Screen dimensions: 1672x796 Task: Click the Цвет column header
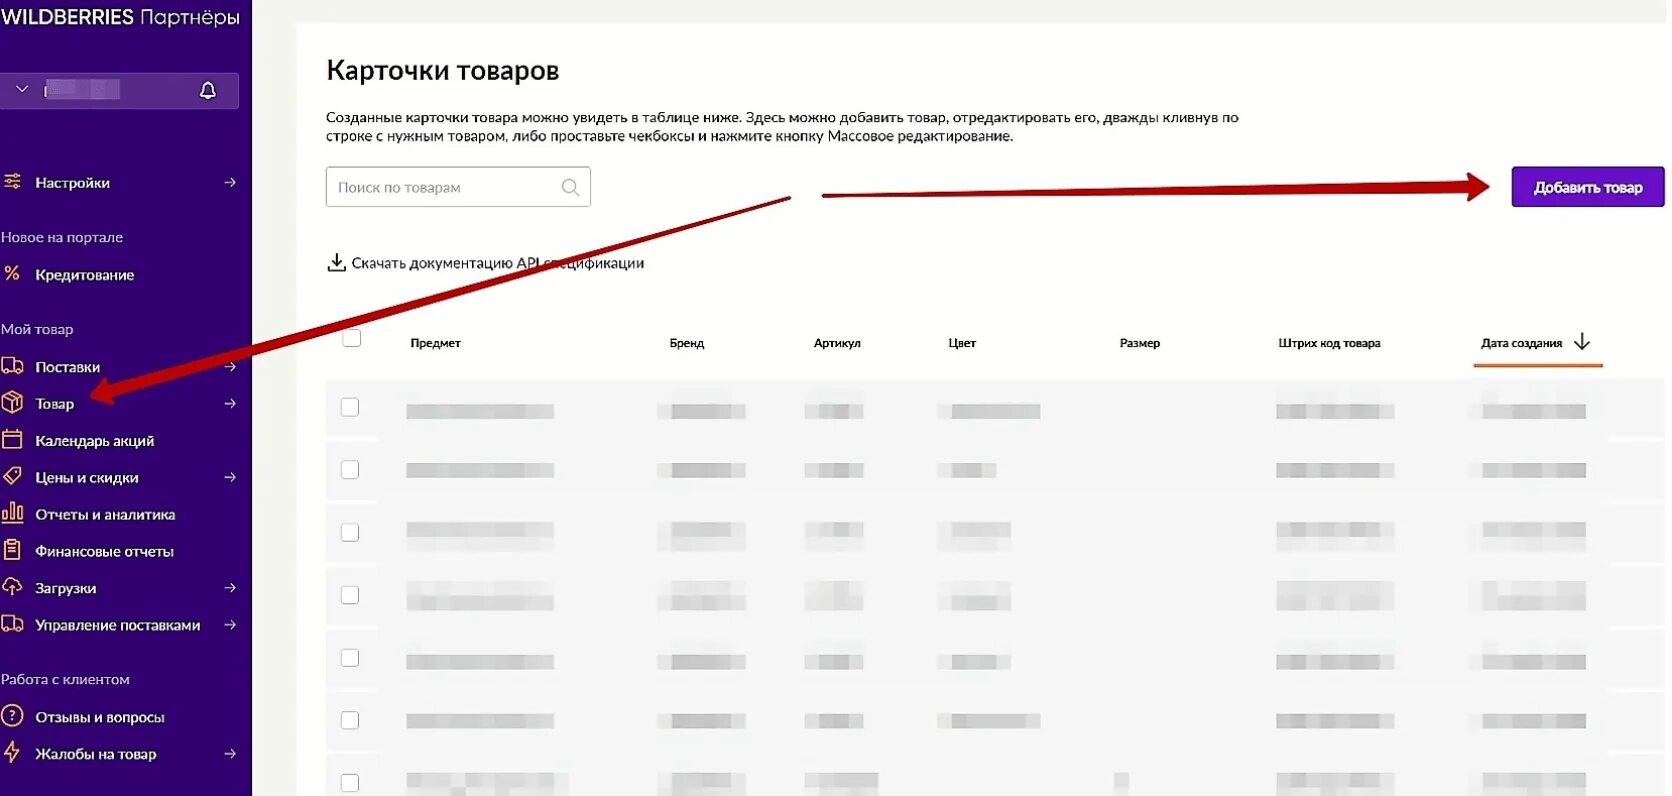(x=962, y=343)
